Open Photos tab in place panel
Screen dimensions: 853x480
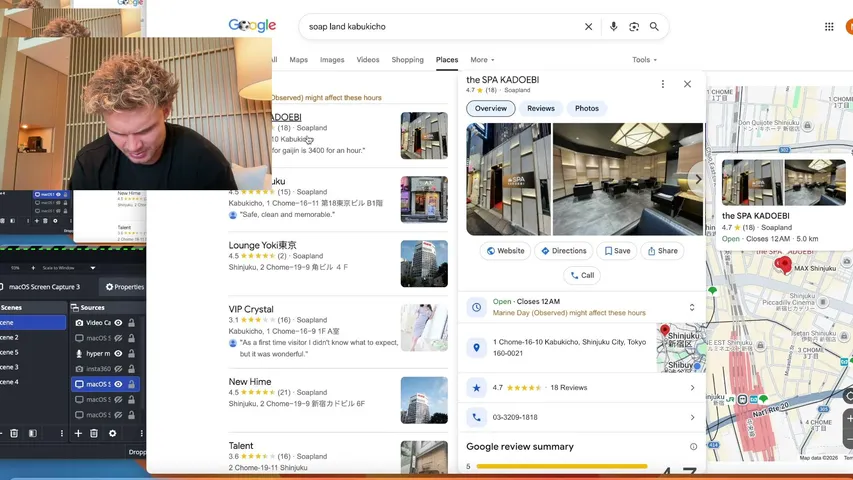coord(586,108)
